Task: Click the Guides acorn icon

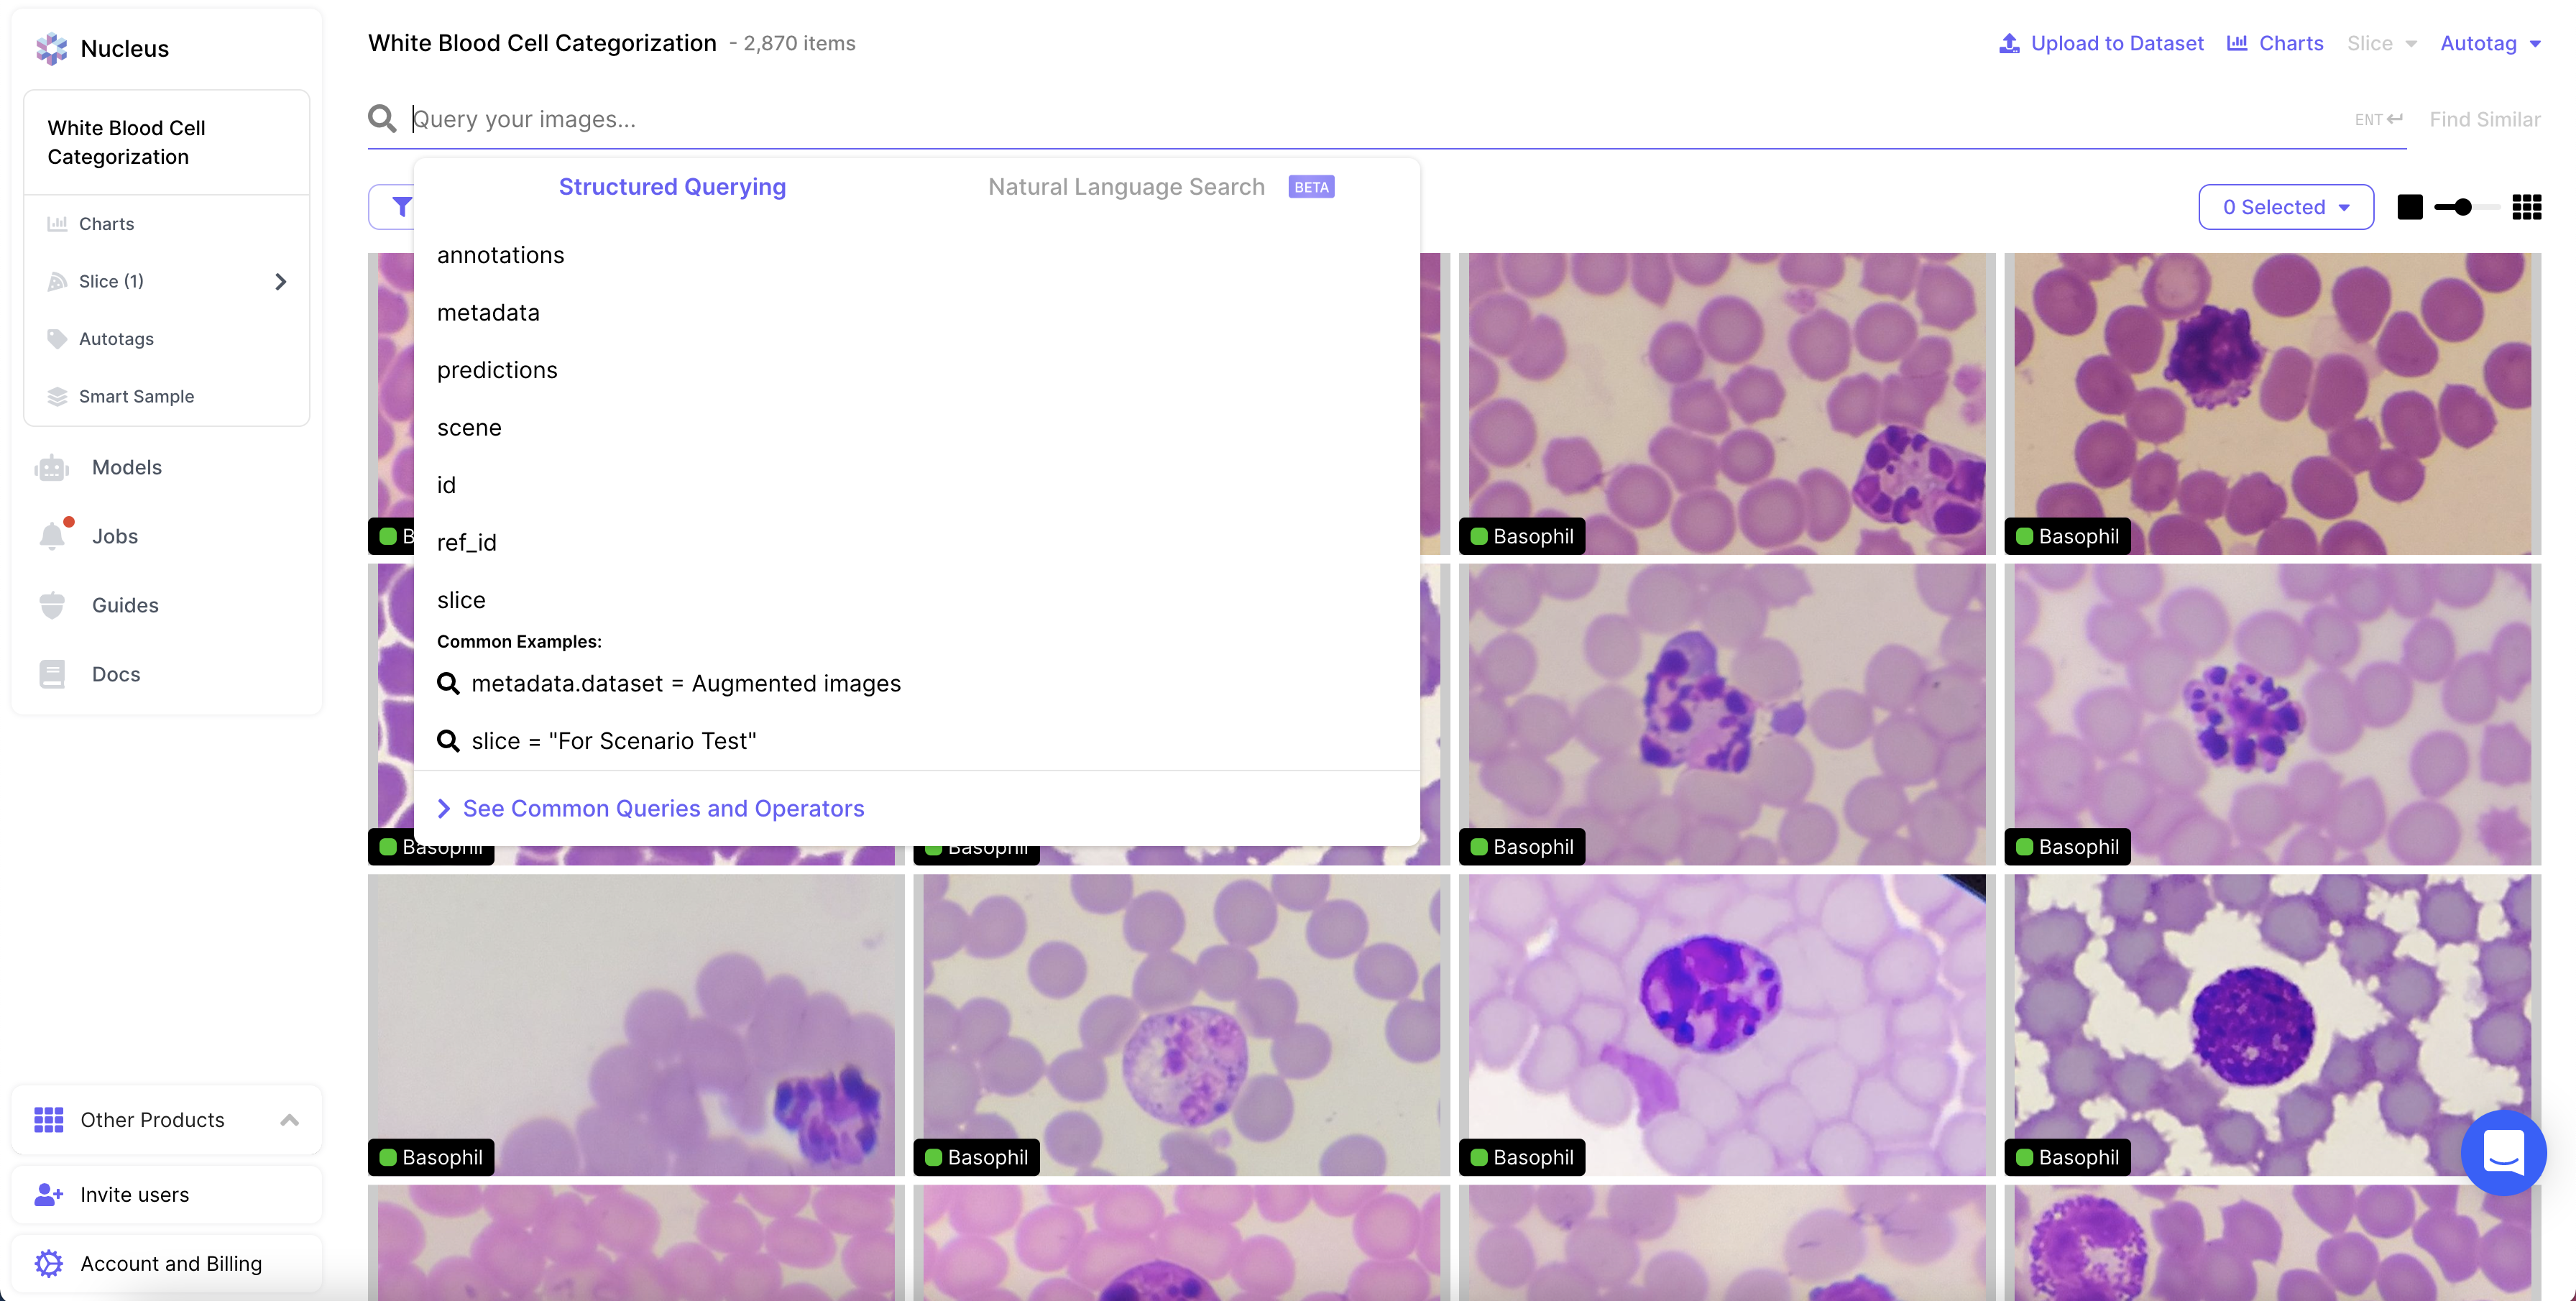Action: click(52, 606)
